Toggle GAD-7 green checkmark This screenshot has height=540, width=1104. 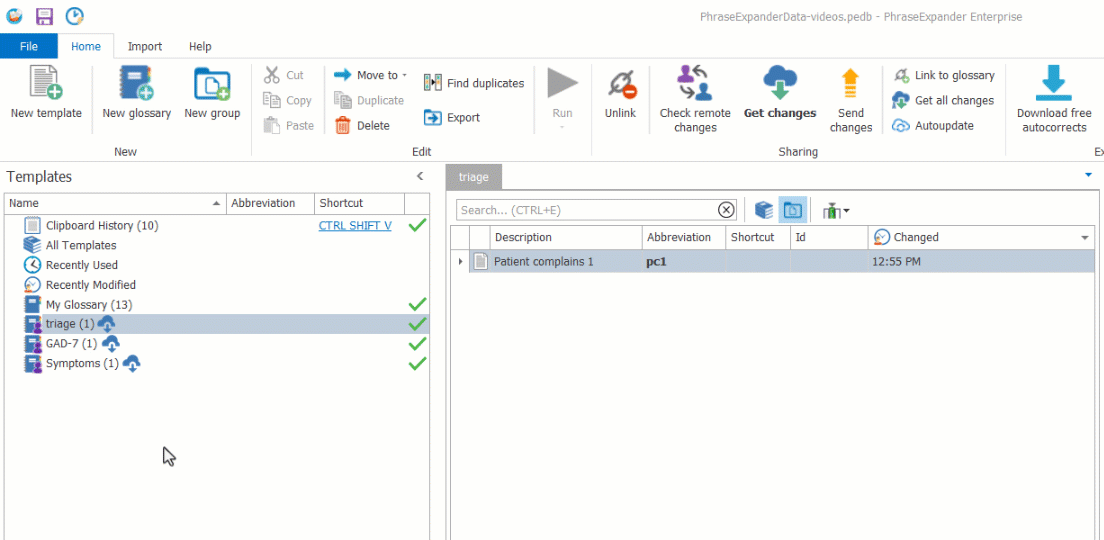click(x=418, y=344)
